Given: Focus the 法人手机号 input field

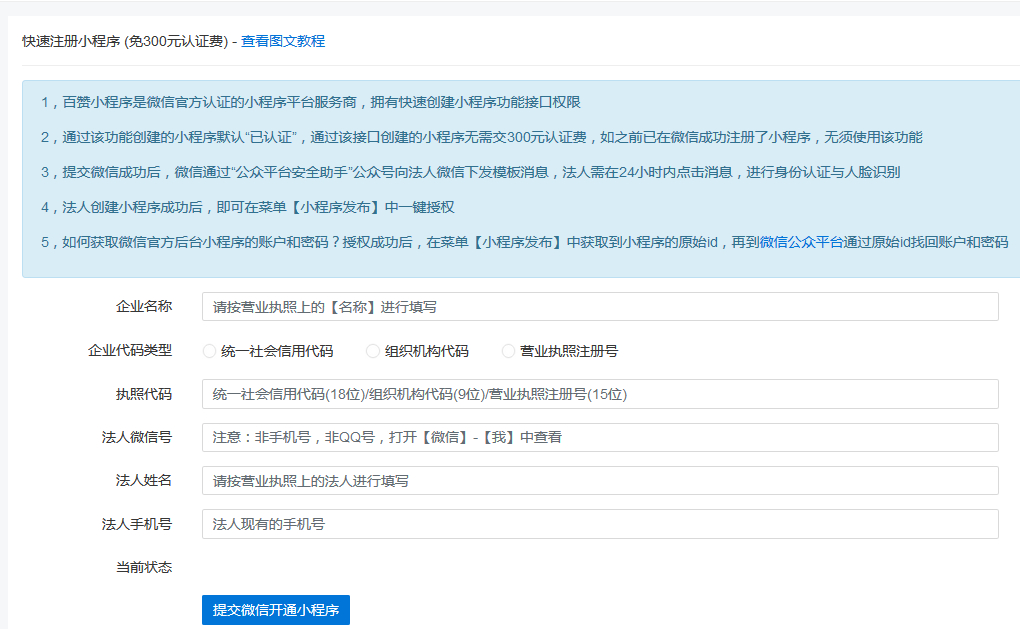Looking at the screenshot, I should pyautogui.click(x=600, y=524).
